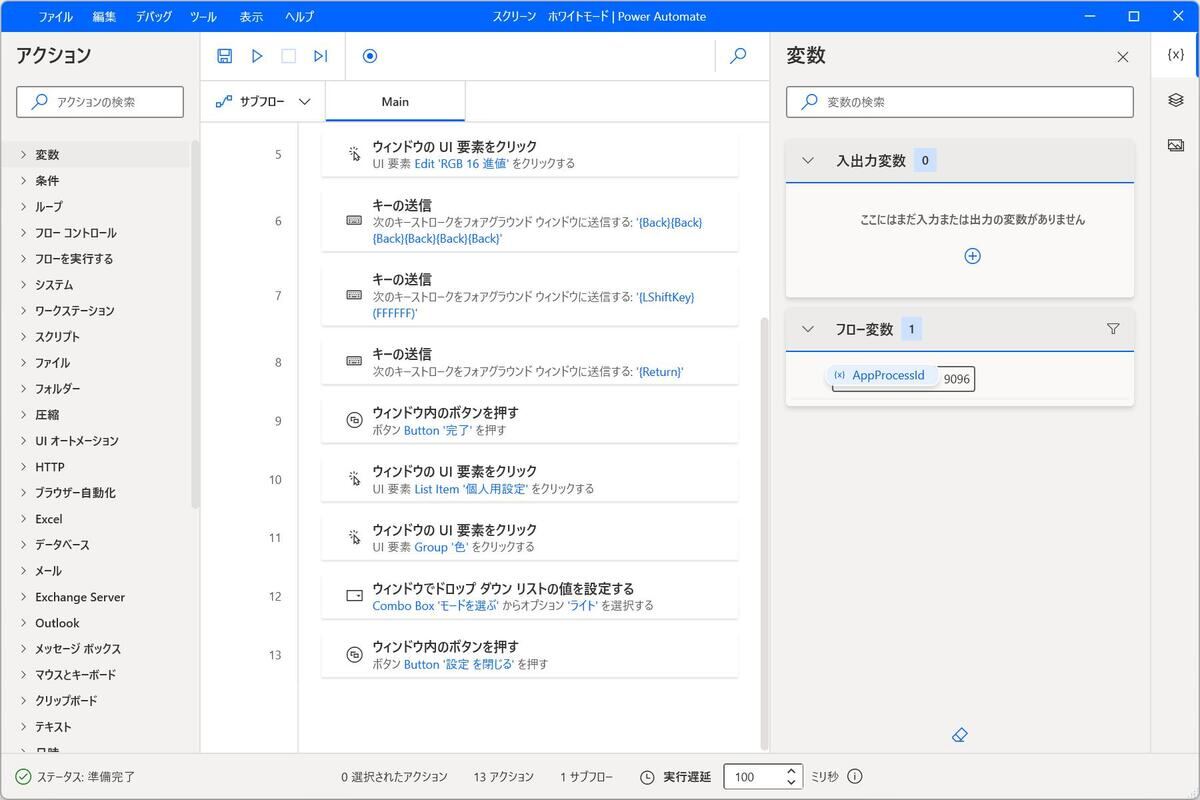Image resolution: width=1200 pixels, height=800 pixels.
Task: Click the execution delay clock icon
Action: (647, 777)
